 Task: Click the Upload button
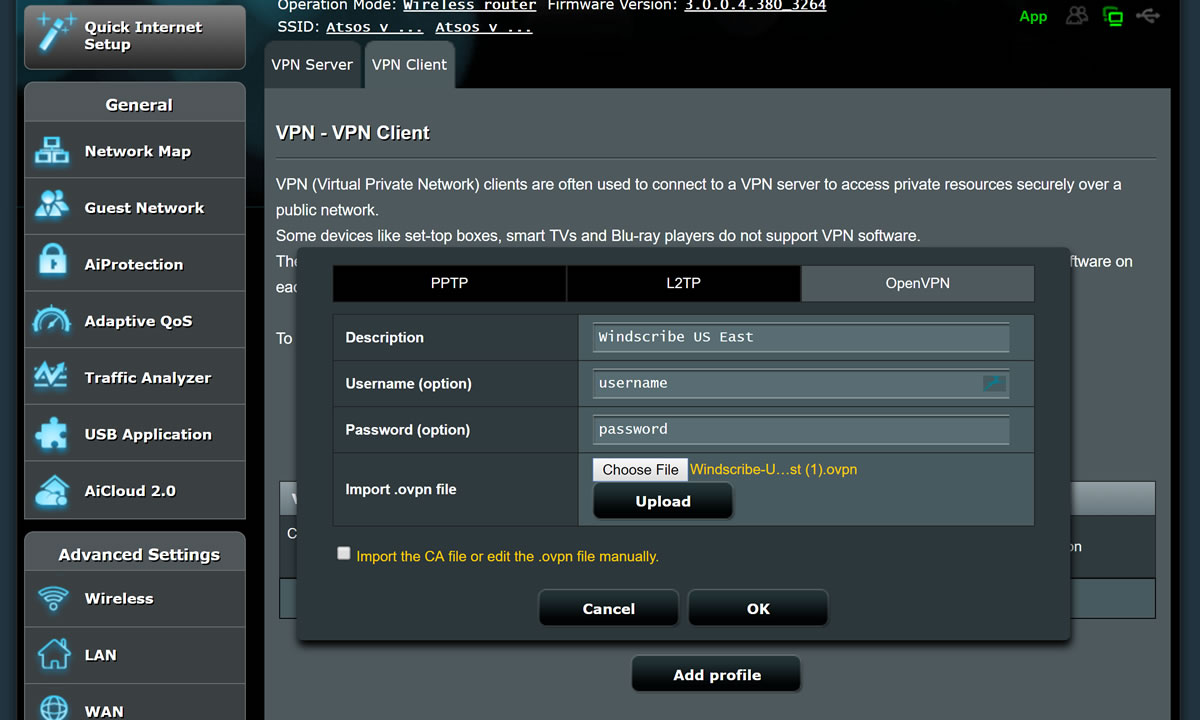pyautogui.click(x=663, y=501)
